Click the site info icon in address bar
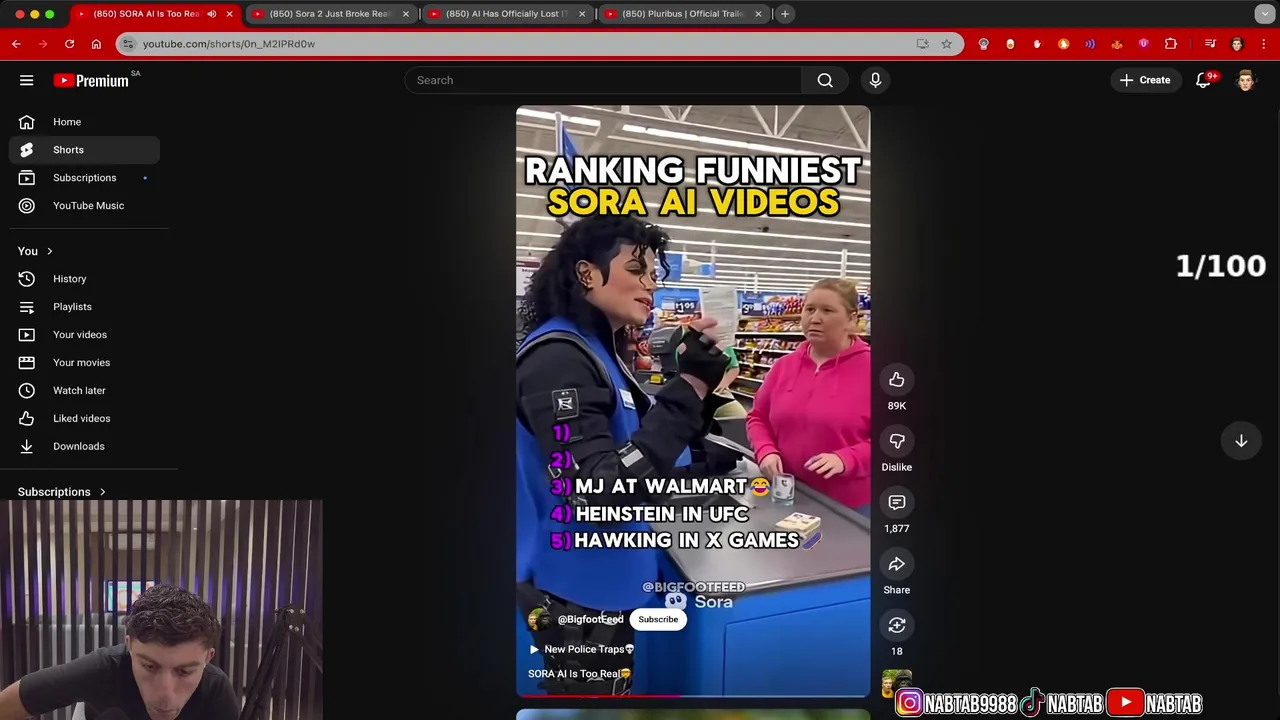1280x720 pixels. click(x=127, y=44)
